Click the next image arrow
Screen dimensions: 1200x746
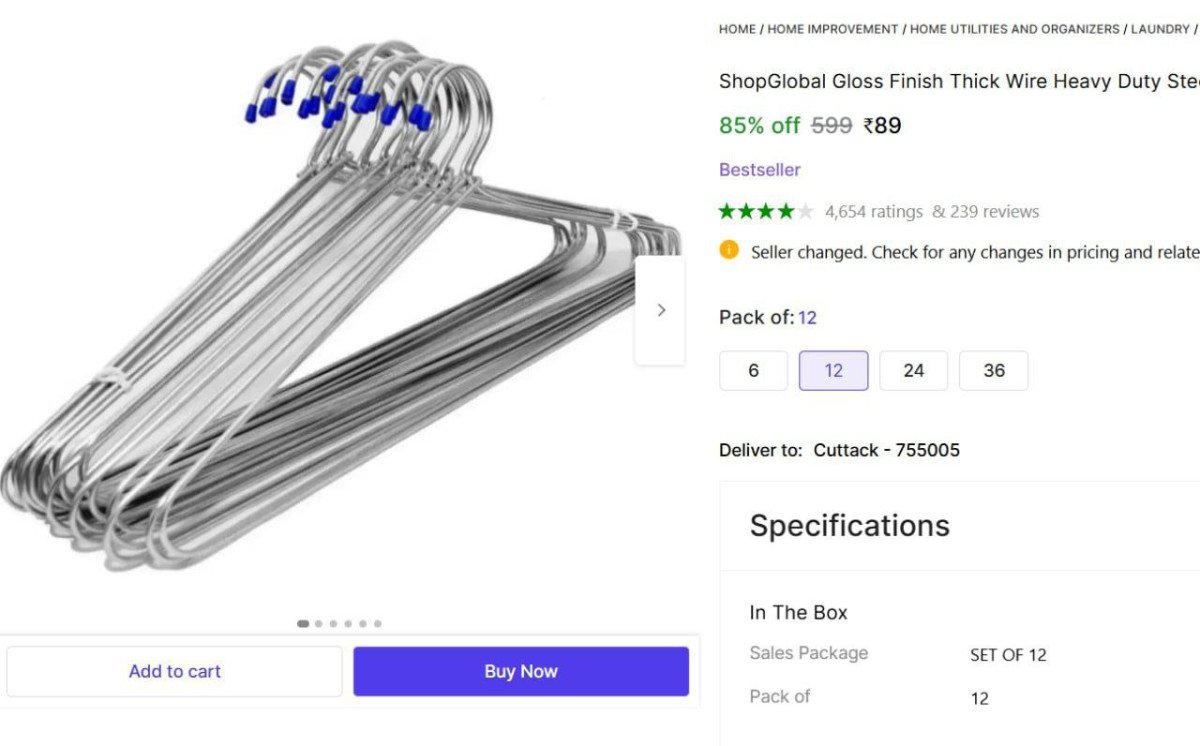660,310
